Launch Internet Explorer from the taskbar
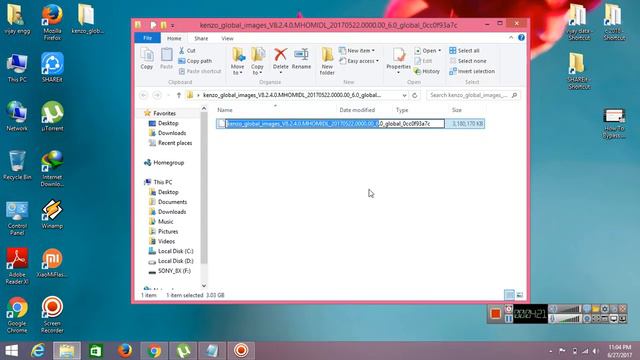The height and width of the screenshot is (360, 640). point(38,351)
